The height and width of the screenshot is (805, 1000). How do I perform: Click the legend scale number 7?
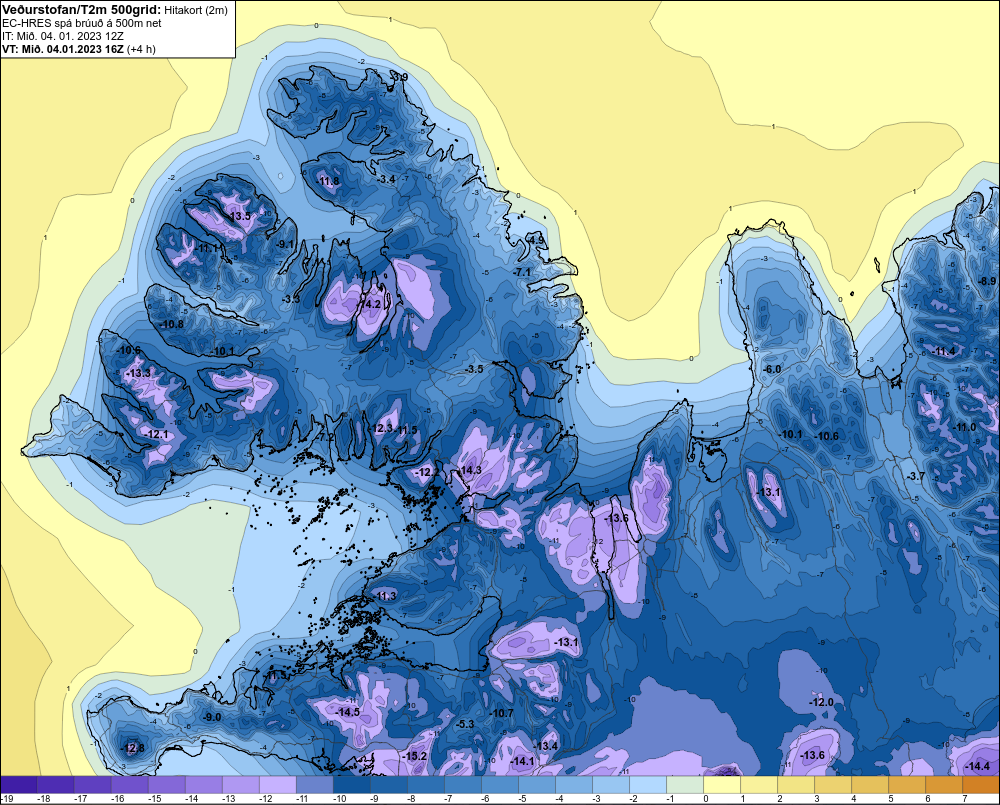tap(966, 799)
